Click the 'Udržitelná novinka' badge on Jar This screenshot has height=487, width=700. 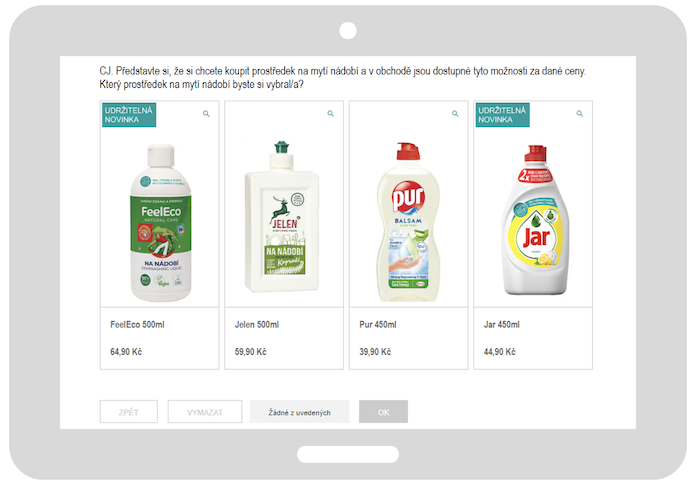(503, 115)
